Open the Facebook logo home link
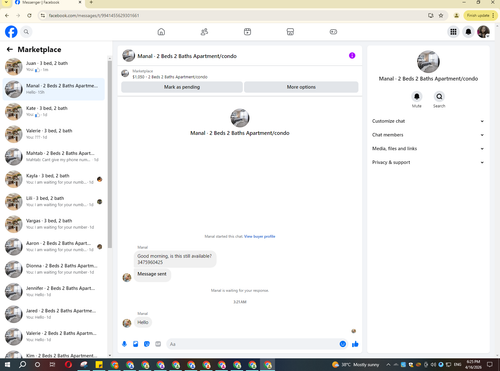The height and width of the screenshot is (371, 500). click(11, 32)
